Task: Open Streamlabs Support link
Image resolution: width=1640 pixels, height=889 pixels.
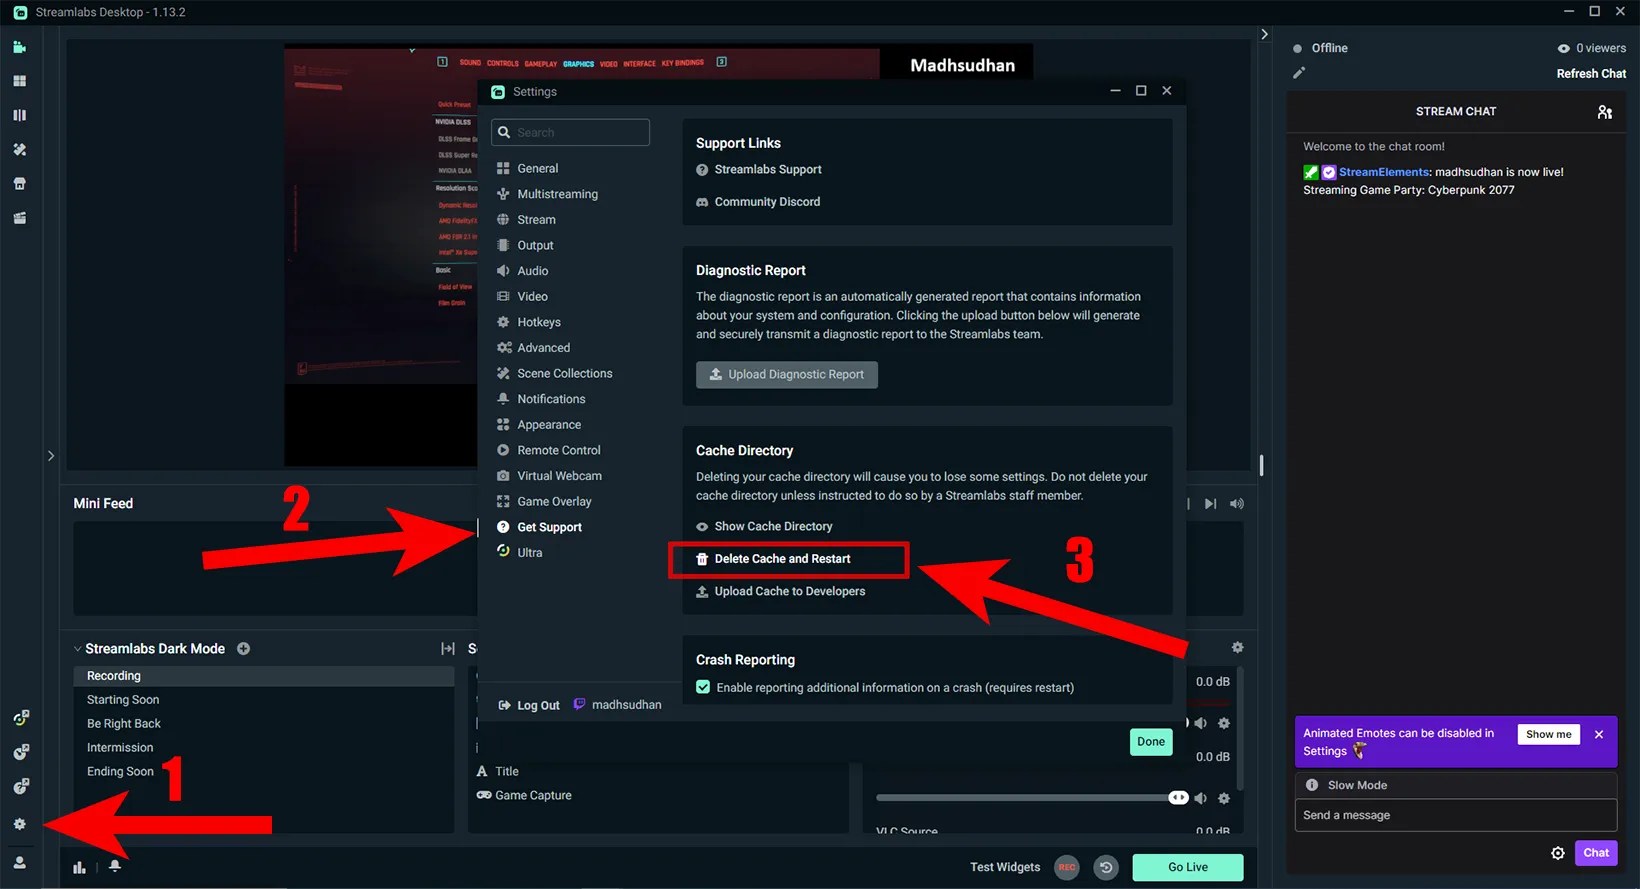Action: click(759, 170)
